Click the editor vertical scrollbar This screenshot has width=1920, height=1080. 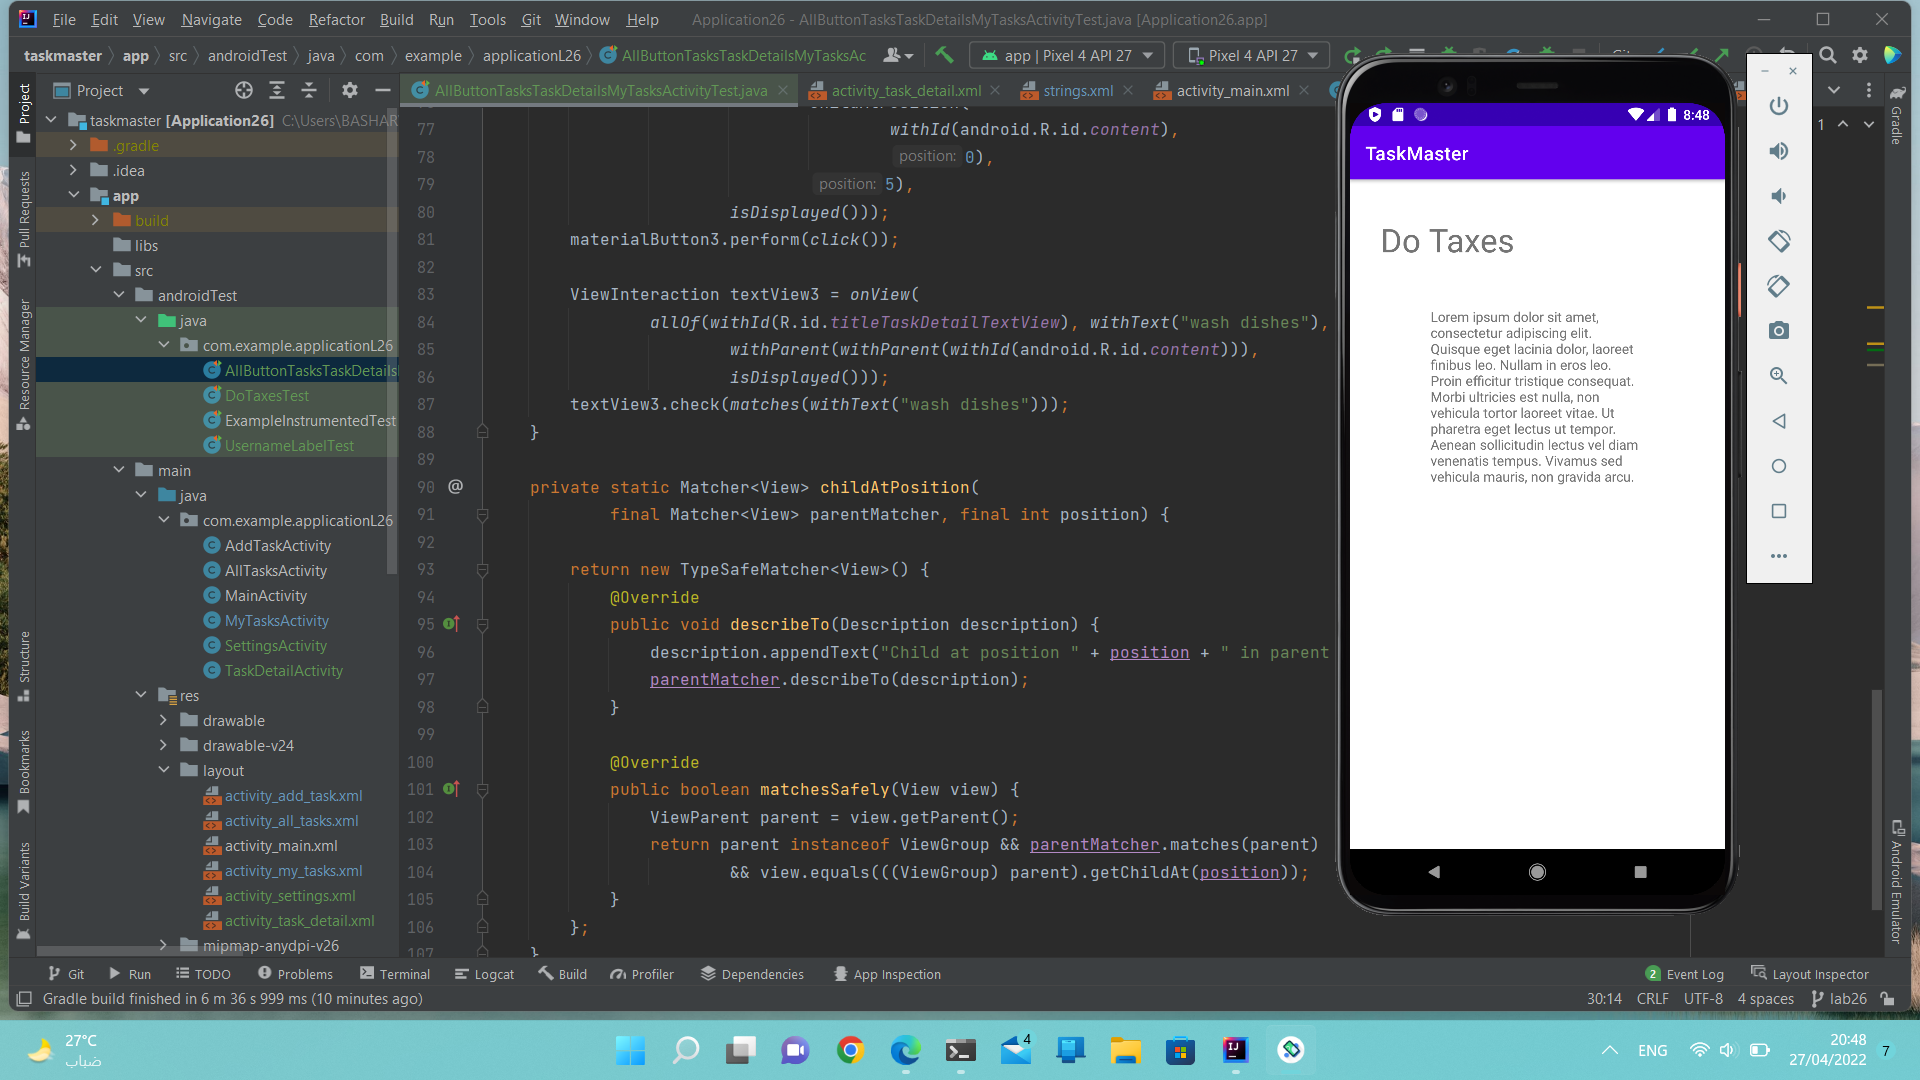pos(1877,799)
